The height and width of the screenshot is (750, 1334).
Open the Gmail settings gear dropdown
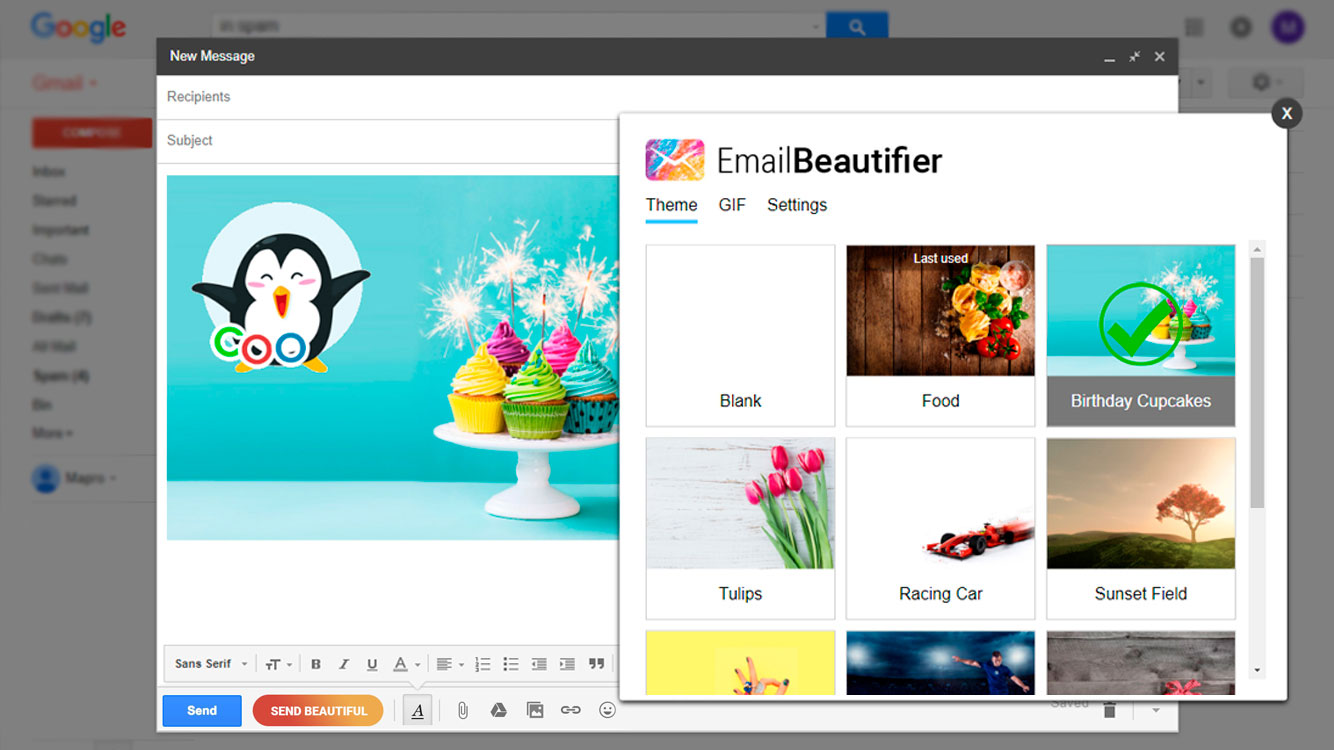[x=1264, y=82]
